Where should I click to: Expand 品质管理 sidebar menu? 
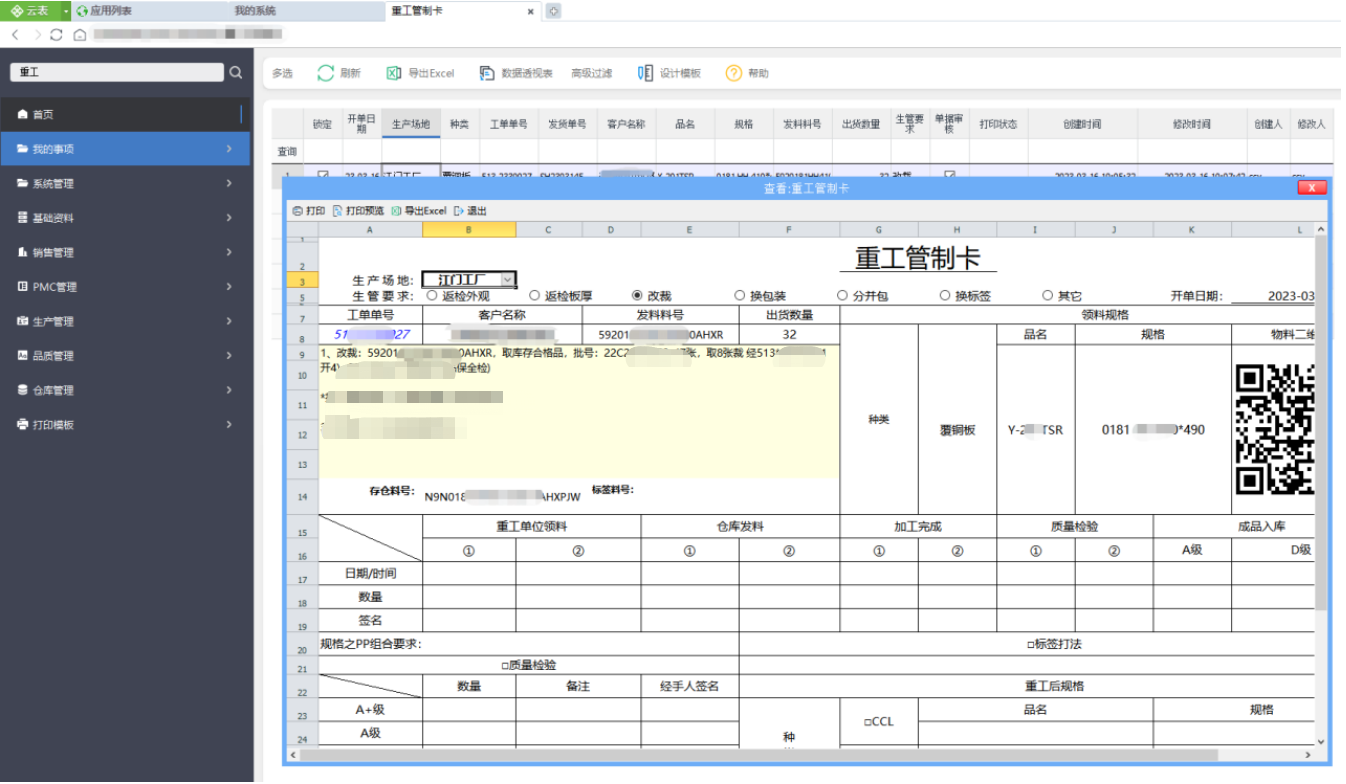(125, 356)
